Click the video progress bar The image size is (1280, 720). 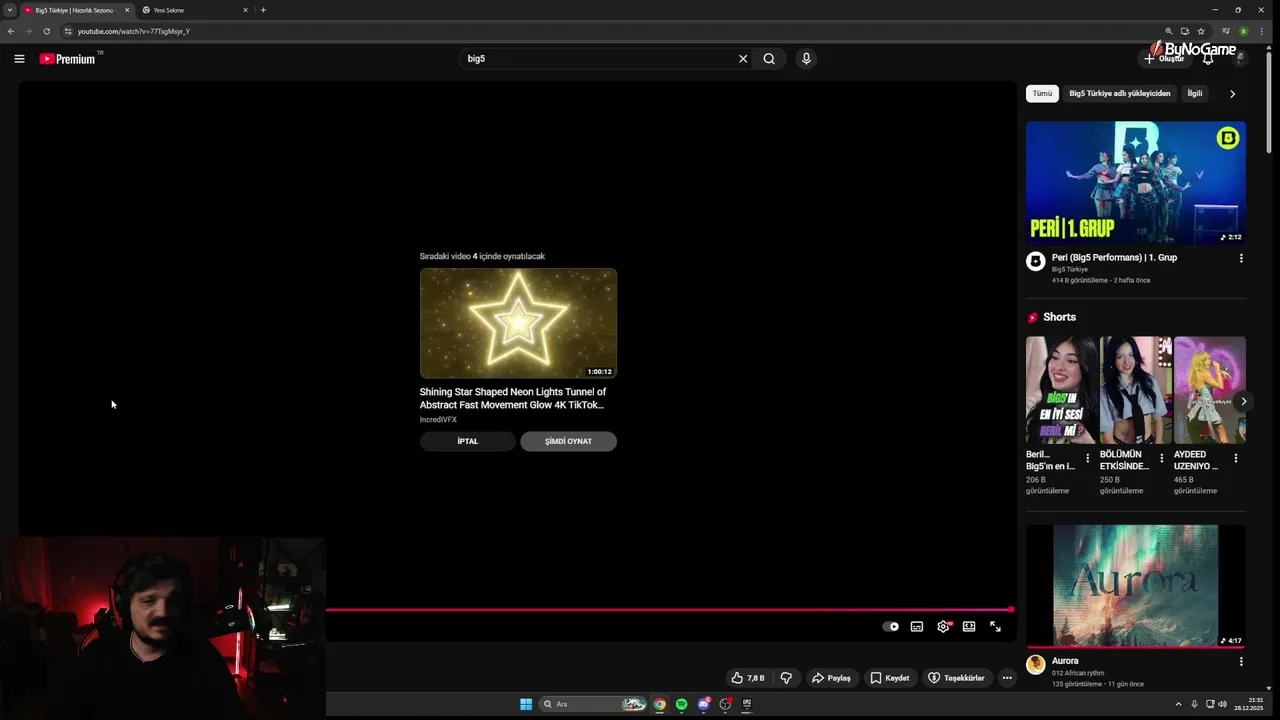669,609
